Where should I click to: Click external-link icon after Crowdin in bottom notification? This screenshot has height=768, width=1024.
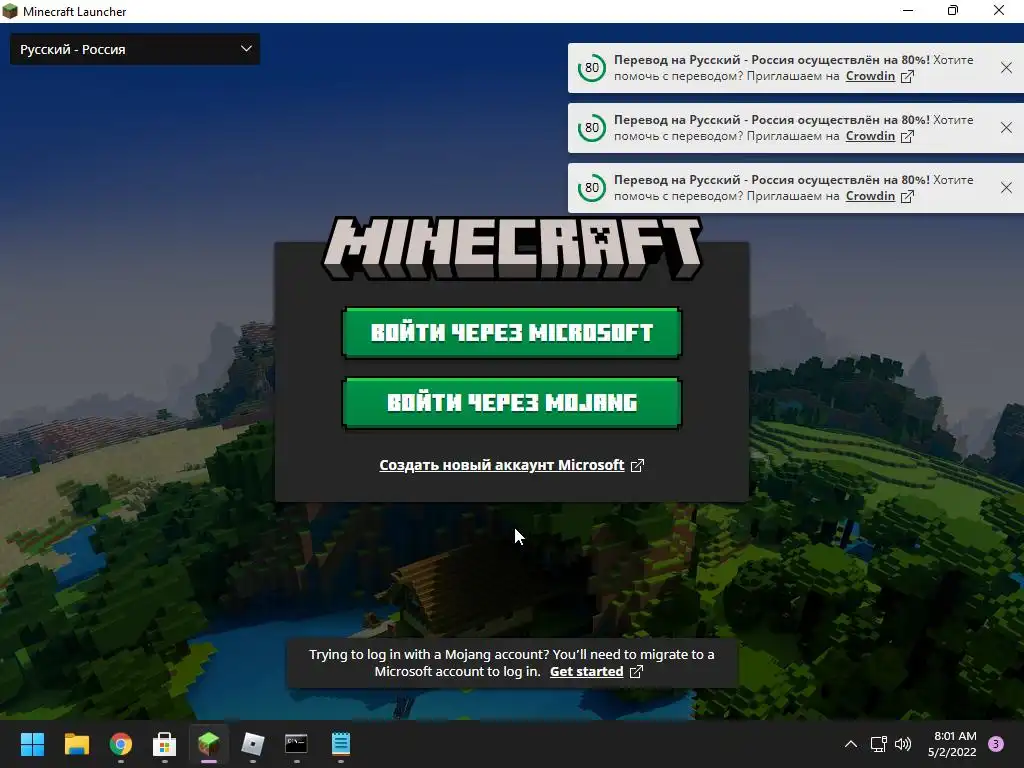click(907, 197)
